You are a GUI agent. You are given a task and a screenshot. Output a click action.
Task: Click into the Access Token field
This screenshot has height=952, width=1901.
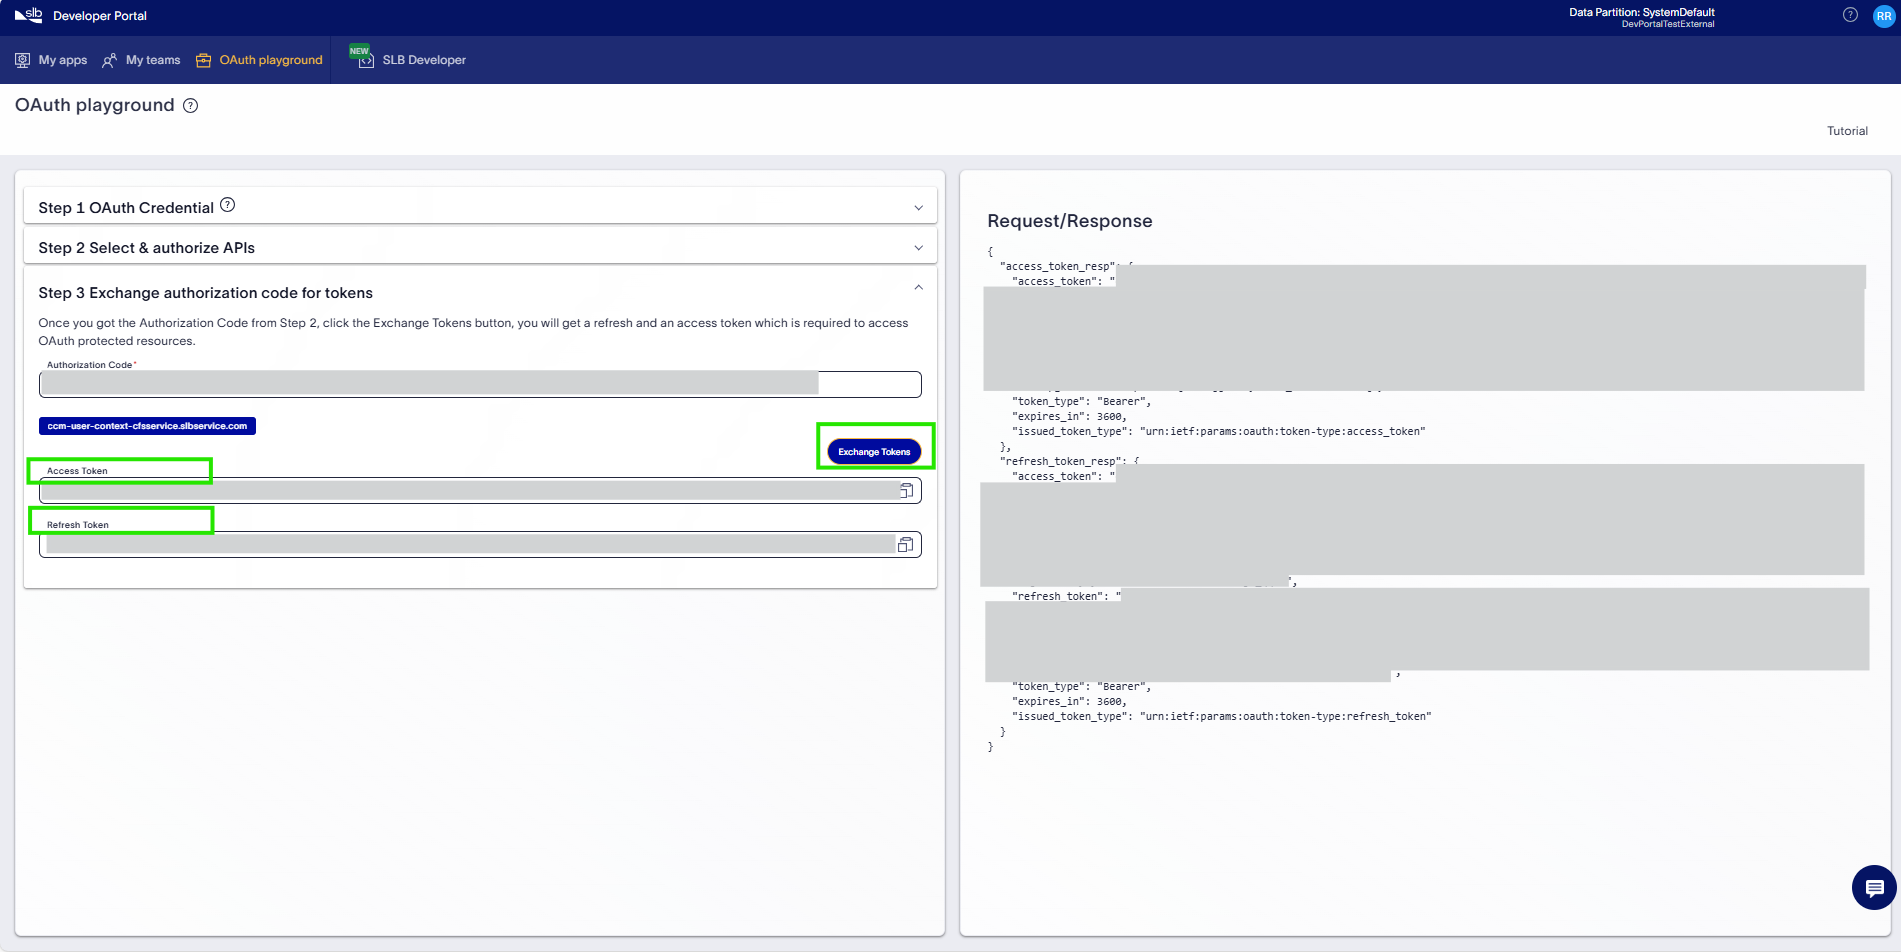tap(480, 490)
